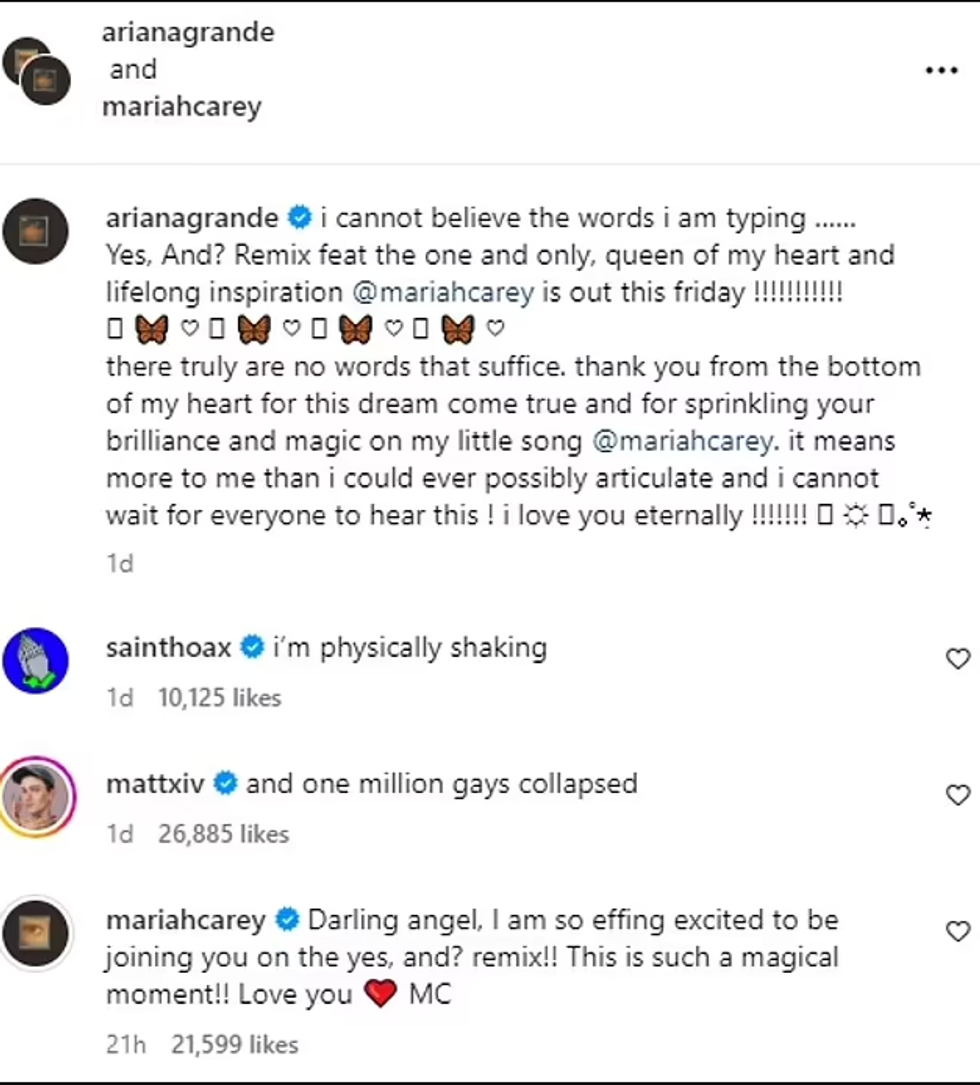Open mariahcarey username in post header
Image resolution: width=980 pixels, height=1085 pixels.
click(x=182, y=106)
